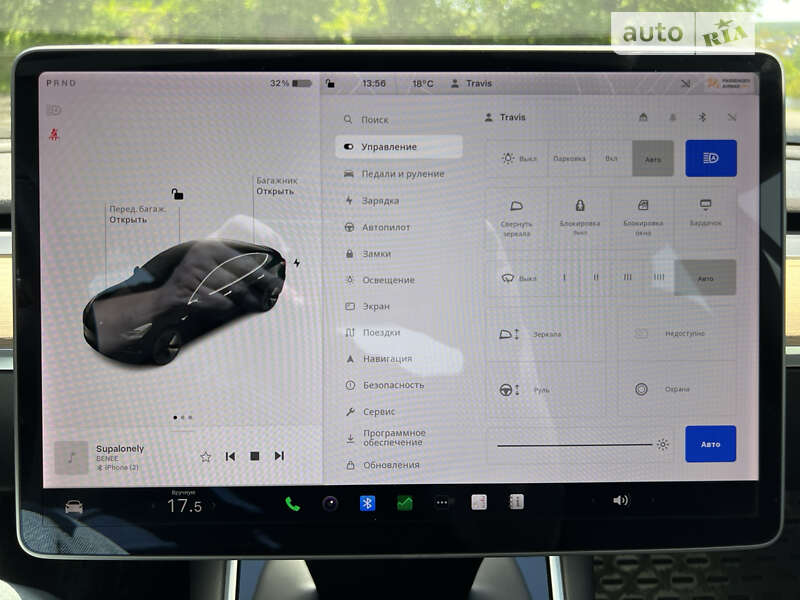This screenshot has height=600, width=800.
Task: Open glovebox via Бардачок icon
Action: point(705,213)
